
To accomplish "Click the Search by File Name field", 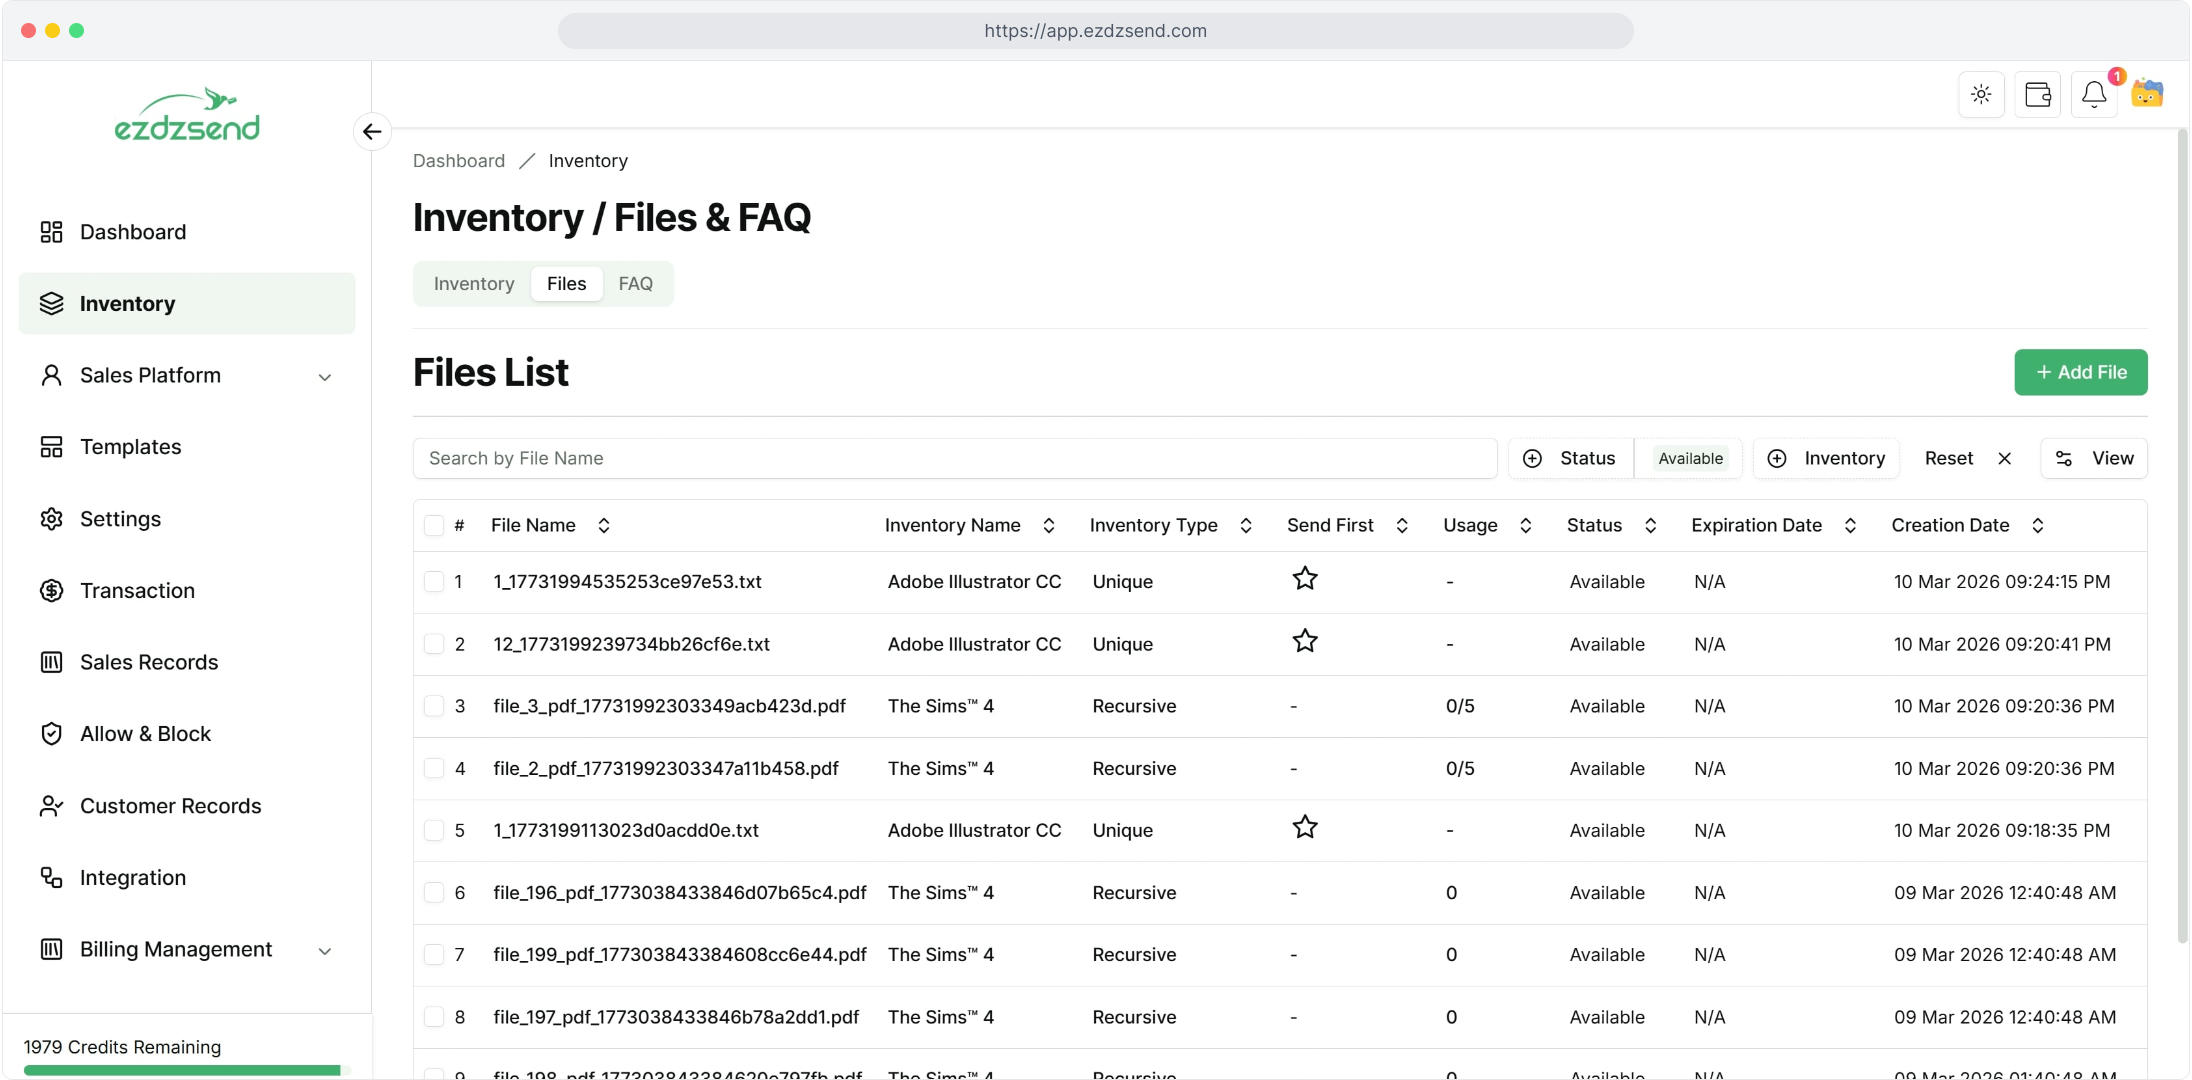I will point(954,459).
